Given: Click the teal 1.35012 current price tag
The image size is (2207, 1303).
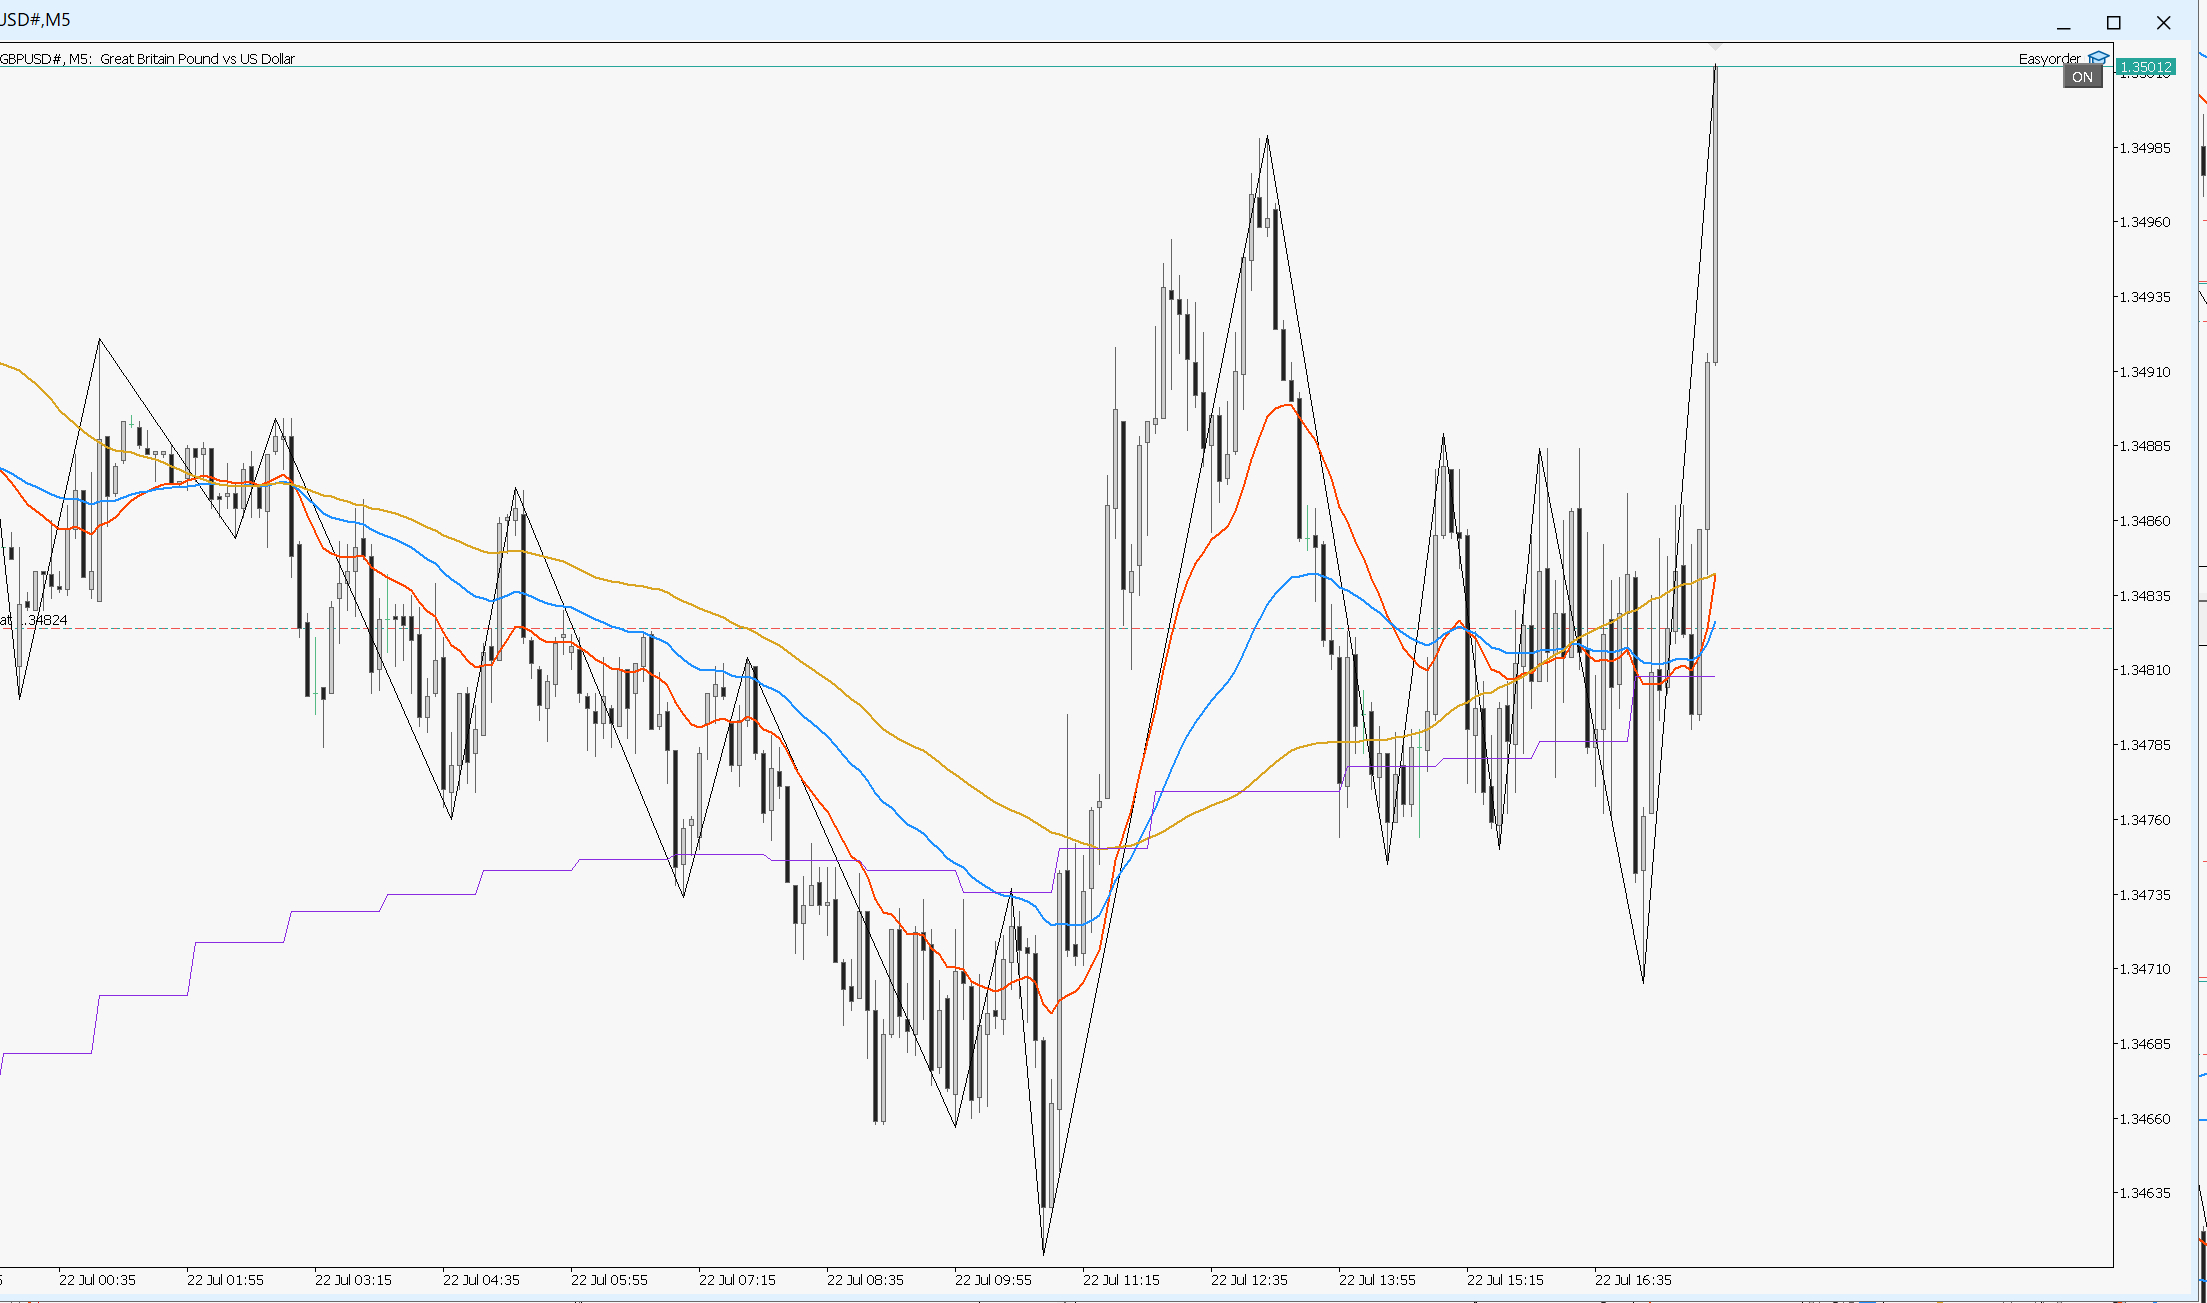Looking at the screenshot, I should [x=2146, y=67].
